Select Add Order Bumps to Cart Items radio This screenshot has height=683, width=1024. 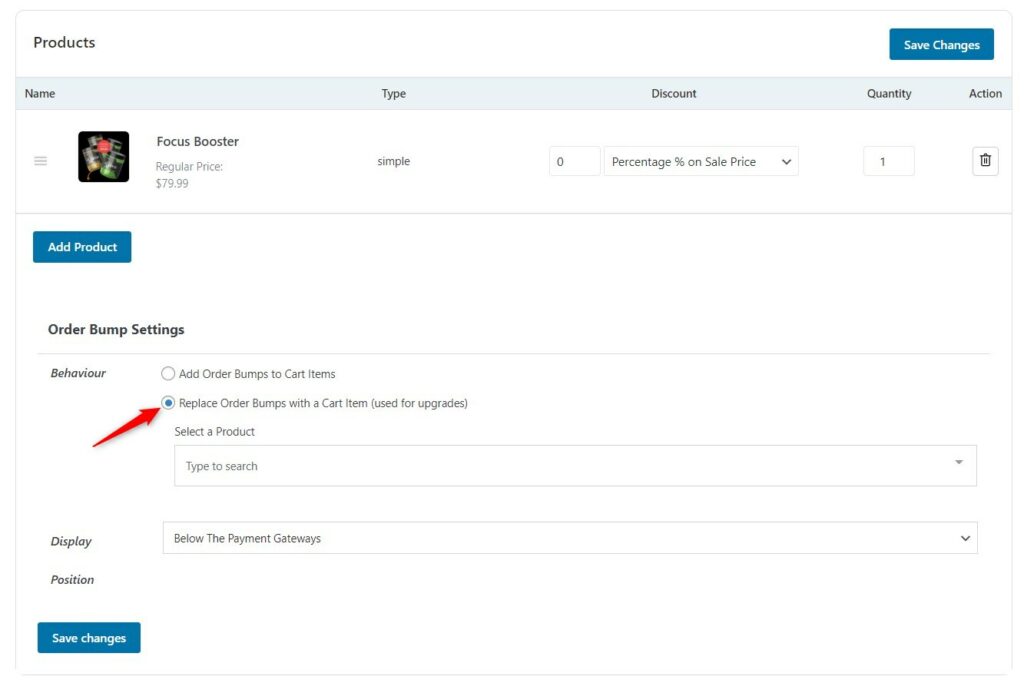[x=168, y=373]
